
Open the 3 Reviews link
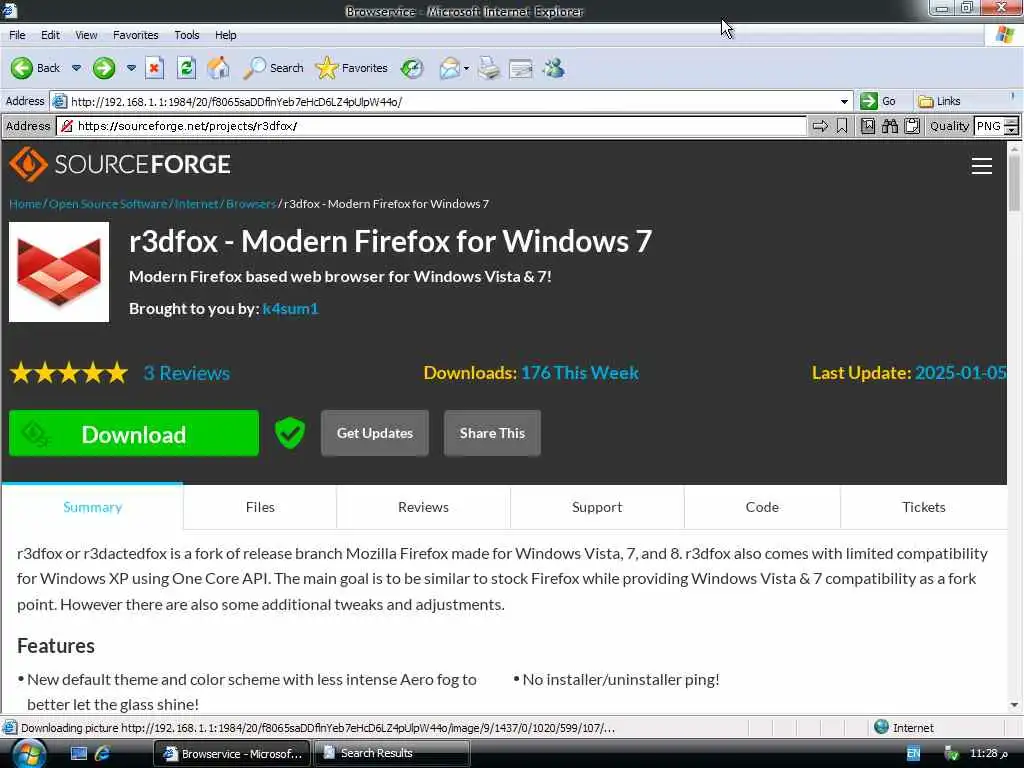[186, 373]
